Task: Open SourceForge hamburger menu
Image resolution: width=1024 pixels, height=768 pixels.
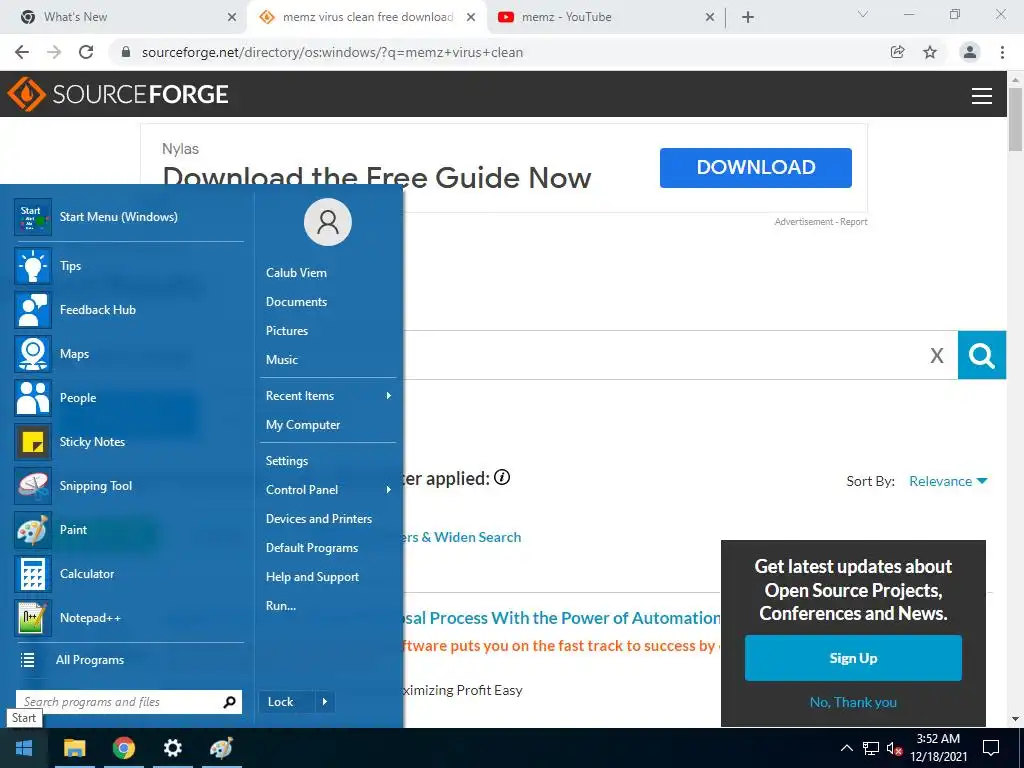Action: [x=982, y=96]
